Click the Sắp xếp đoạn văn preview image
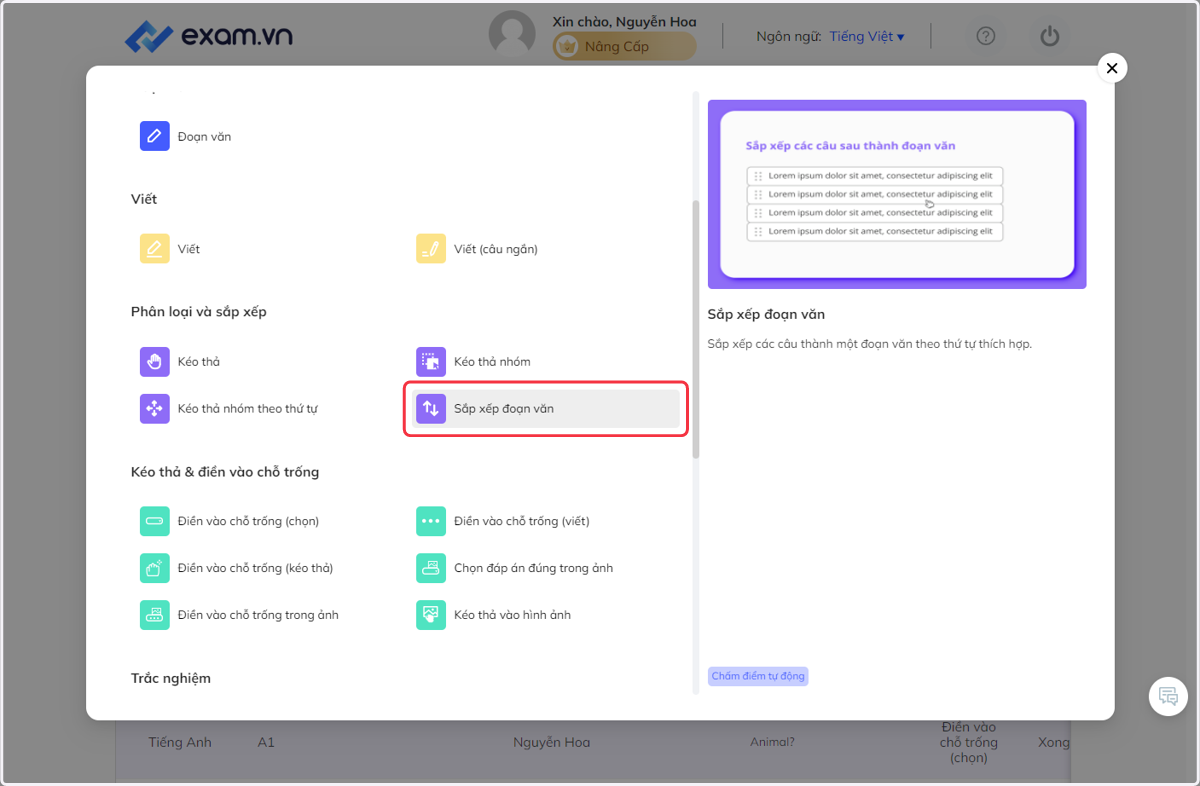Image resolution: width=1200 pixels, height=786 pixels. (x=897, y=194)
